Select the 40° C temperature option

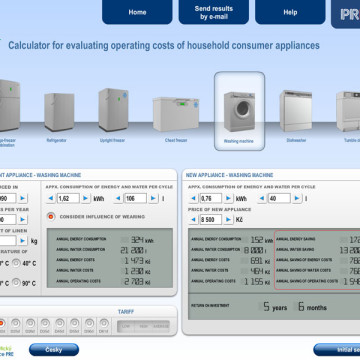tap(16, 263)
